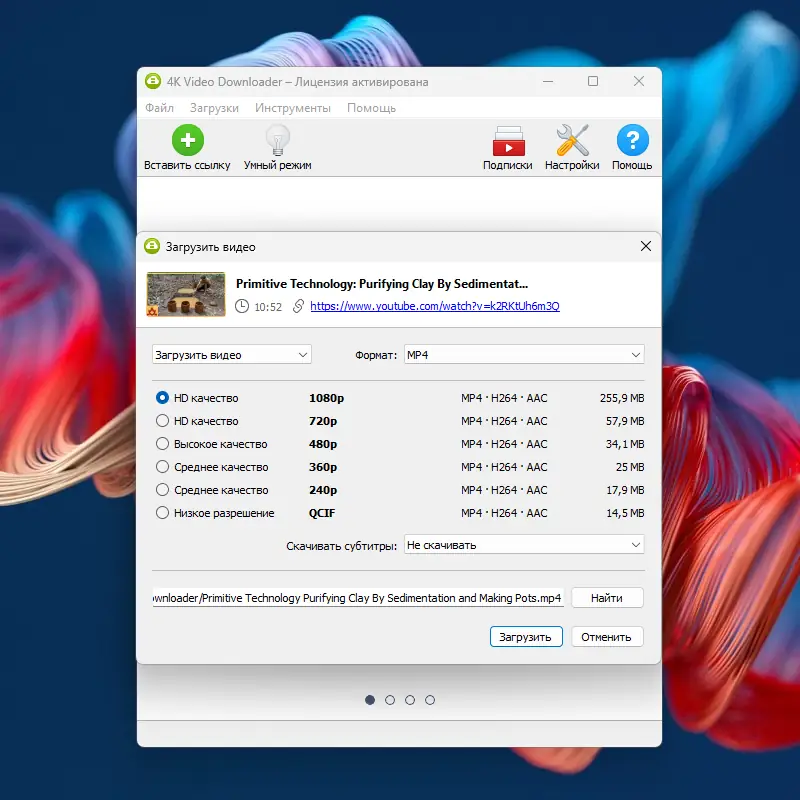Click the 17,9 MB size value
Screen dimensions: 800x800
point(625,490)
